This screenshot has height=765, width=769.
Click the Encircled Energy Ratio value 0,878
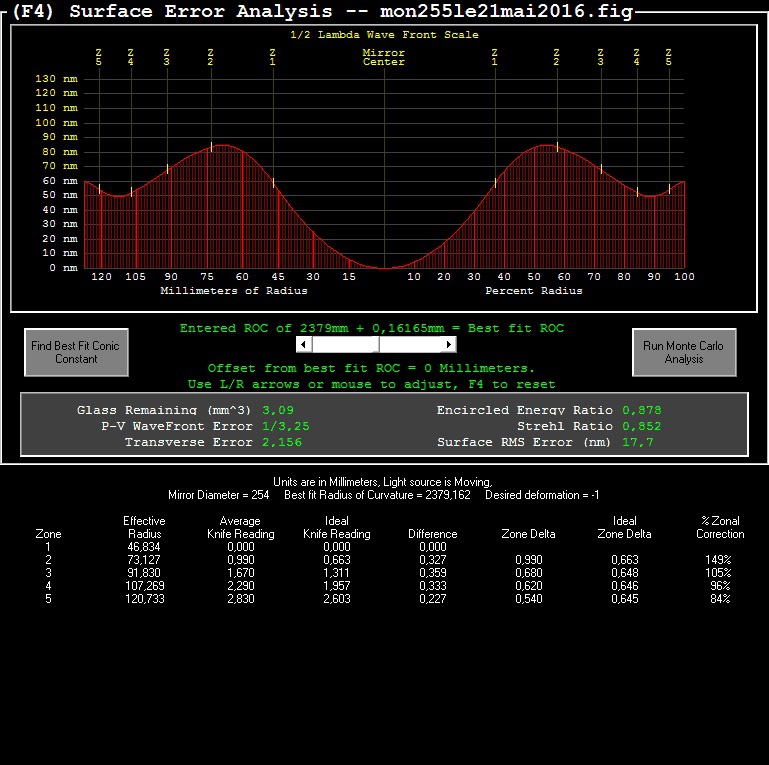click(641, 410)
